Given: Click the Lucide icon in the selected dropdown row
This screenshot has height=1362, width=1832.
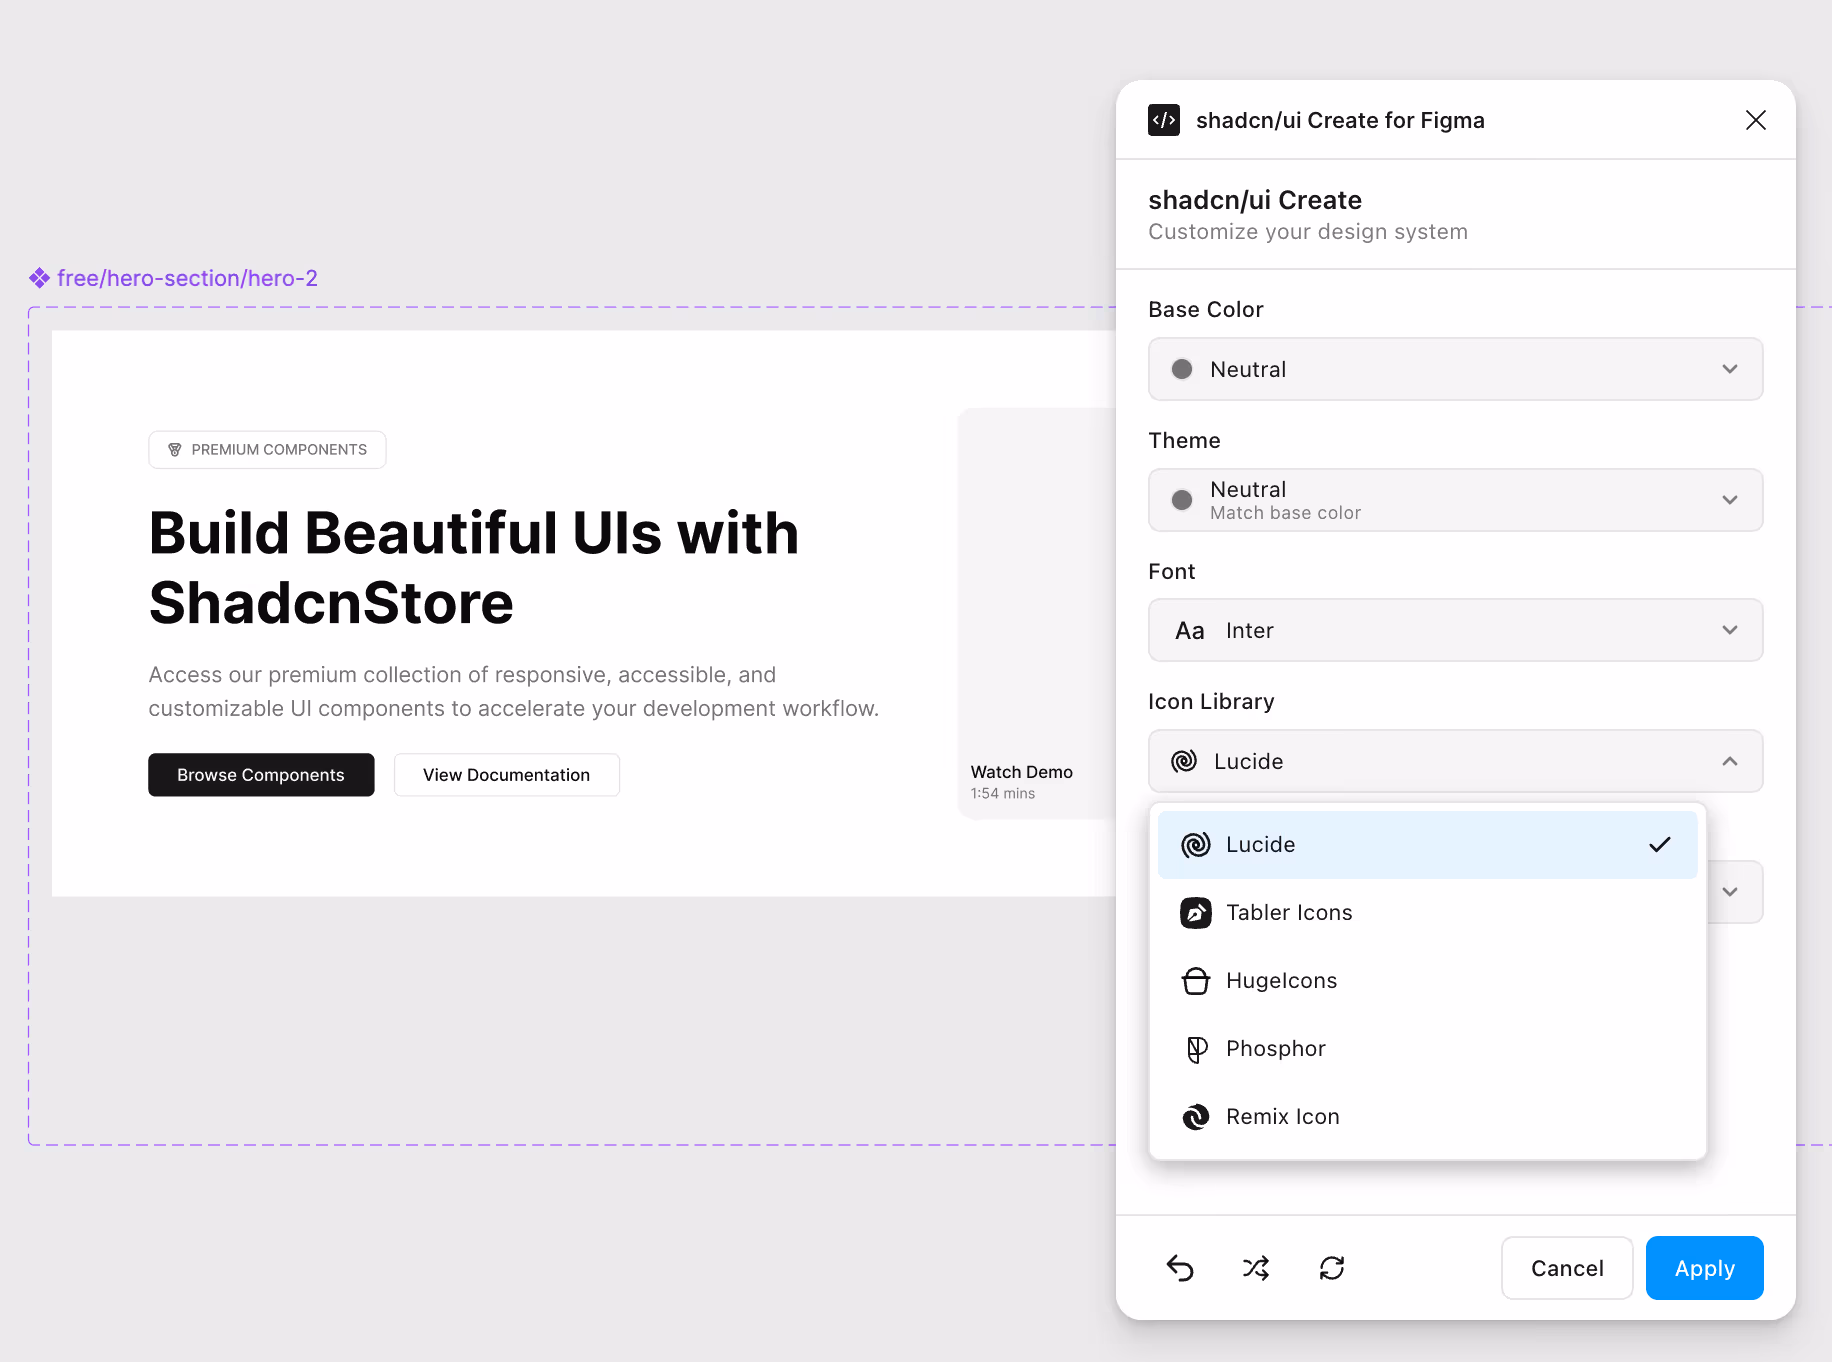Looking at the screenshot, I should click(1196, 845).
